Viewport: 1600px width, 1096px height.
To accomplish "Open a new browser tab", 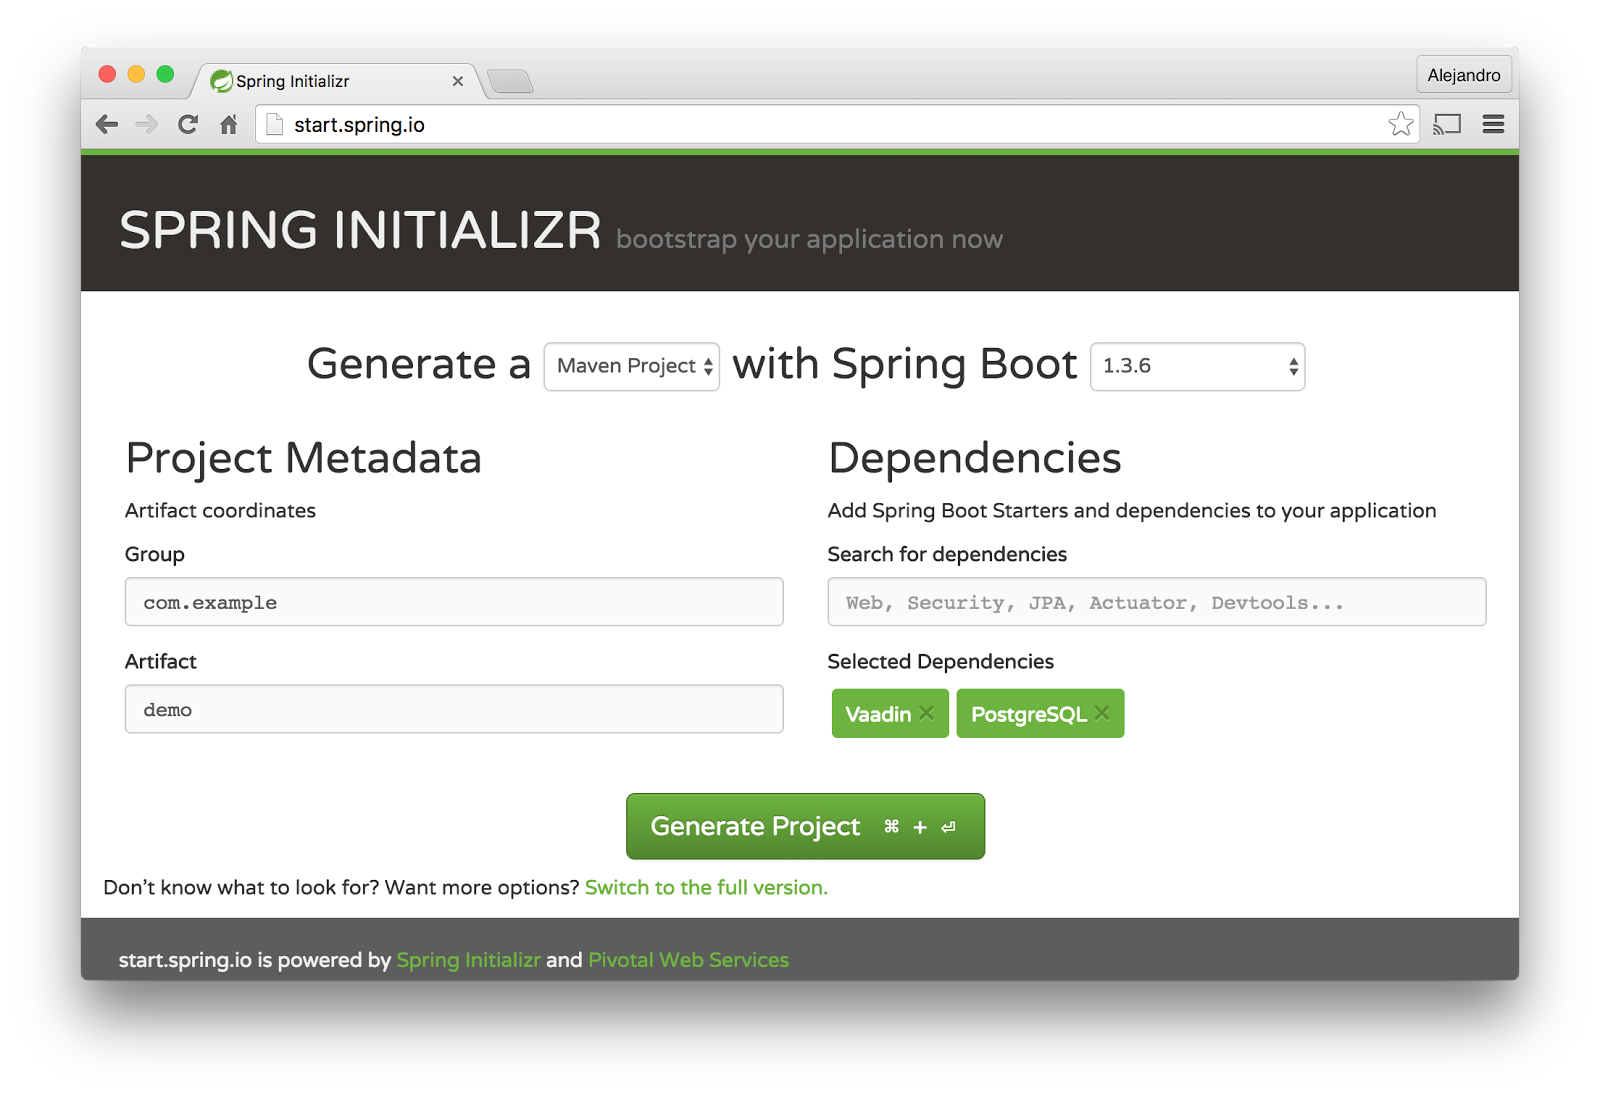I will [511, 81].
